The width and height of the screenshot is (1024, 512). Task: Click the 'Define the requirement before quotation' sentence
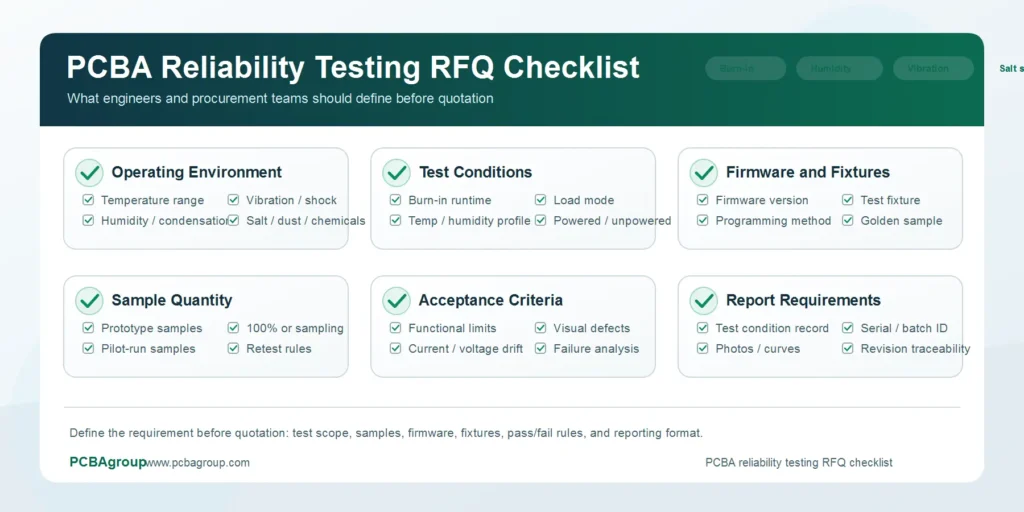386,433
